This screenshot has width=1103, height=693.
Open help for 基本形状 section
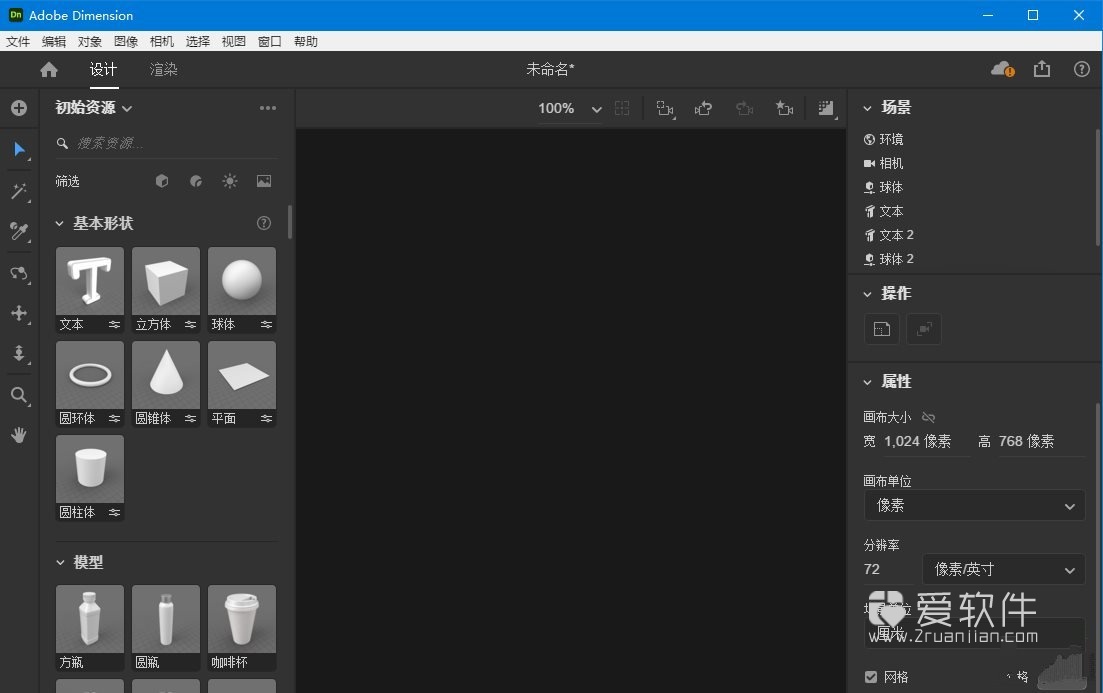pyautogui.click(x=264, y=223)
